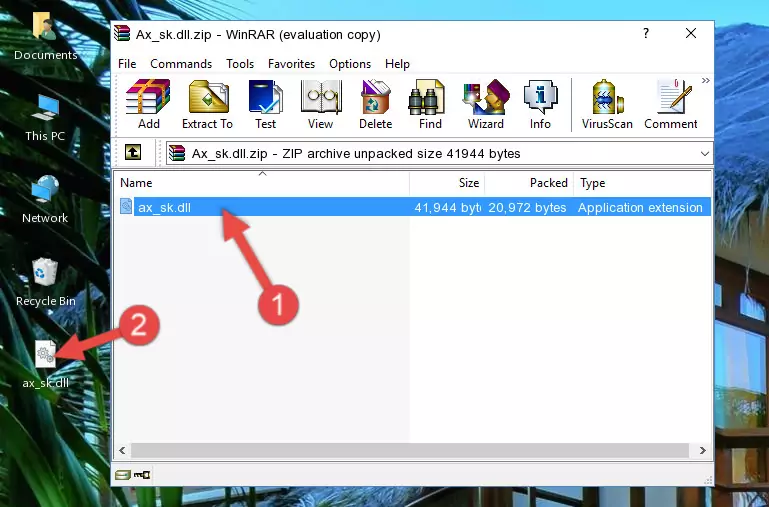
Task: Expand the archive path dropdown
Action: [705, 153]
